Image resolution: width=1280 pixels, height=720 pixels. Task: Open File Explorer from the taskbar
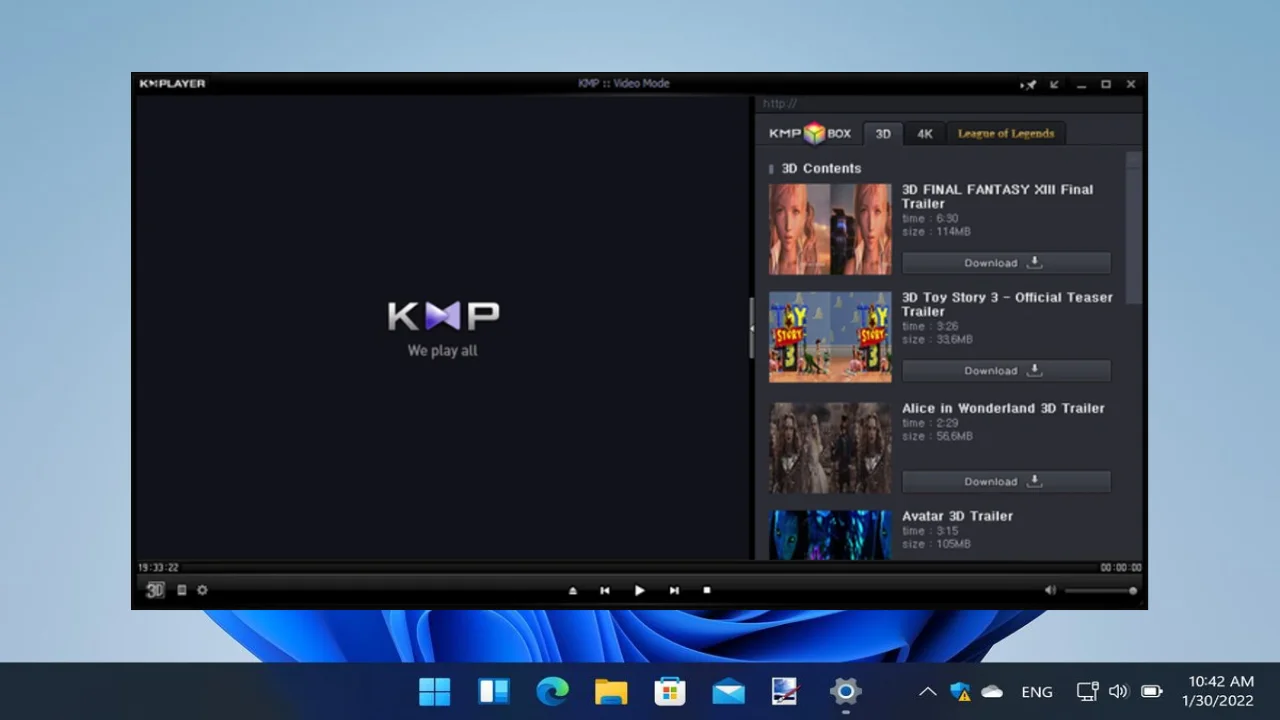pos(611,691)
